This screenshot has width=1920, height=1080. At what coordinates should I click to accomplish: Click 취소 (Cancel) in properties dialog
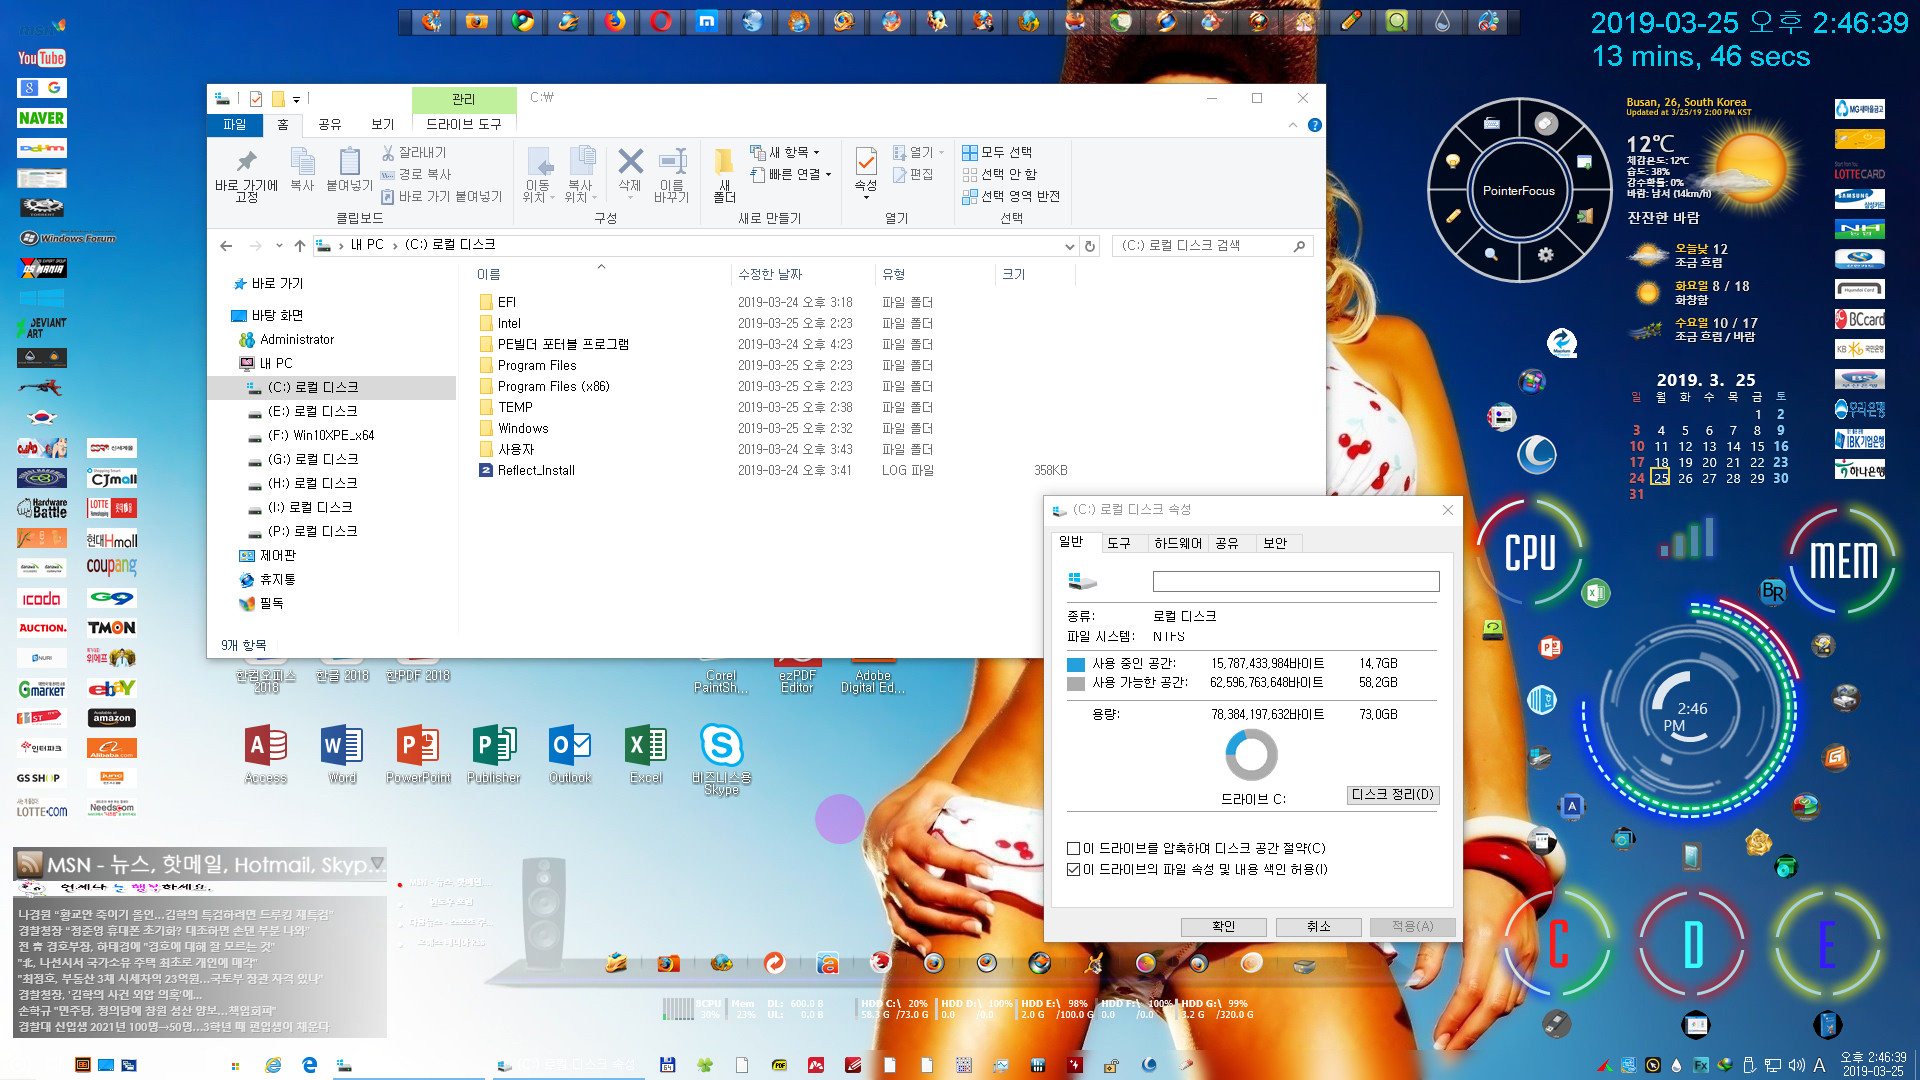[x=1319, y=927]
